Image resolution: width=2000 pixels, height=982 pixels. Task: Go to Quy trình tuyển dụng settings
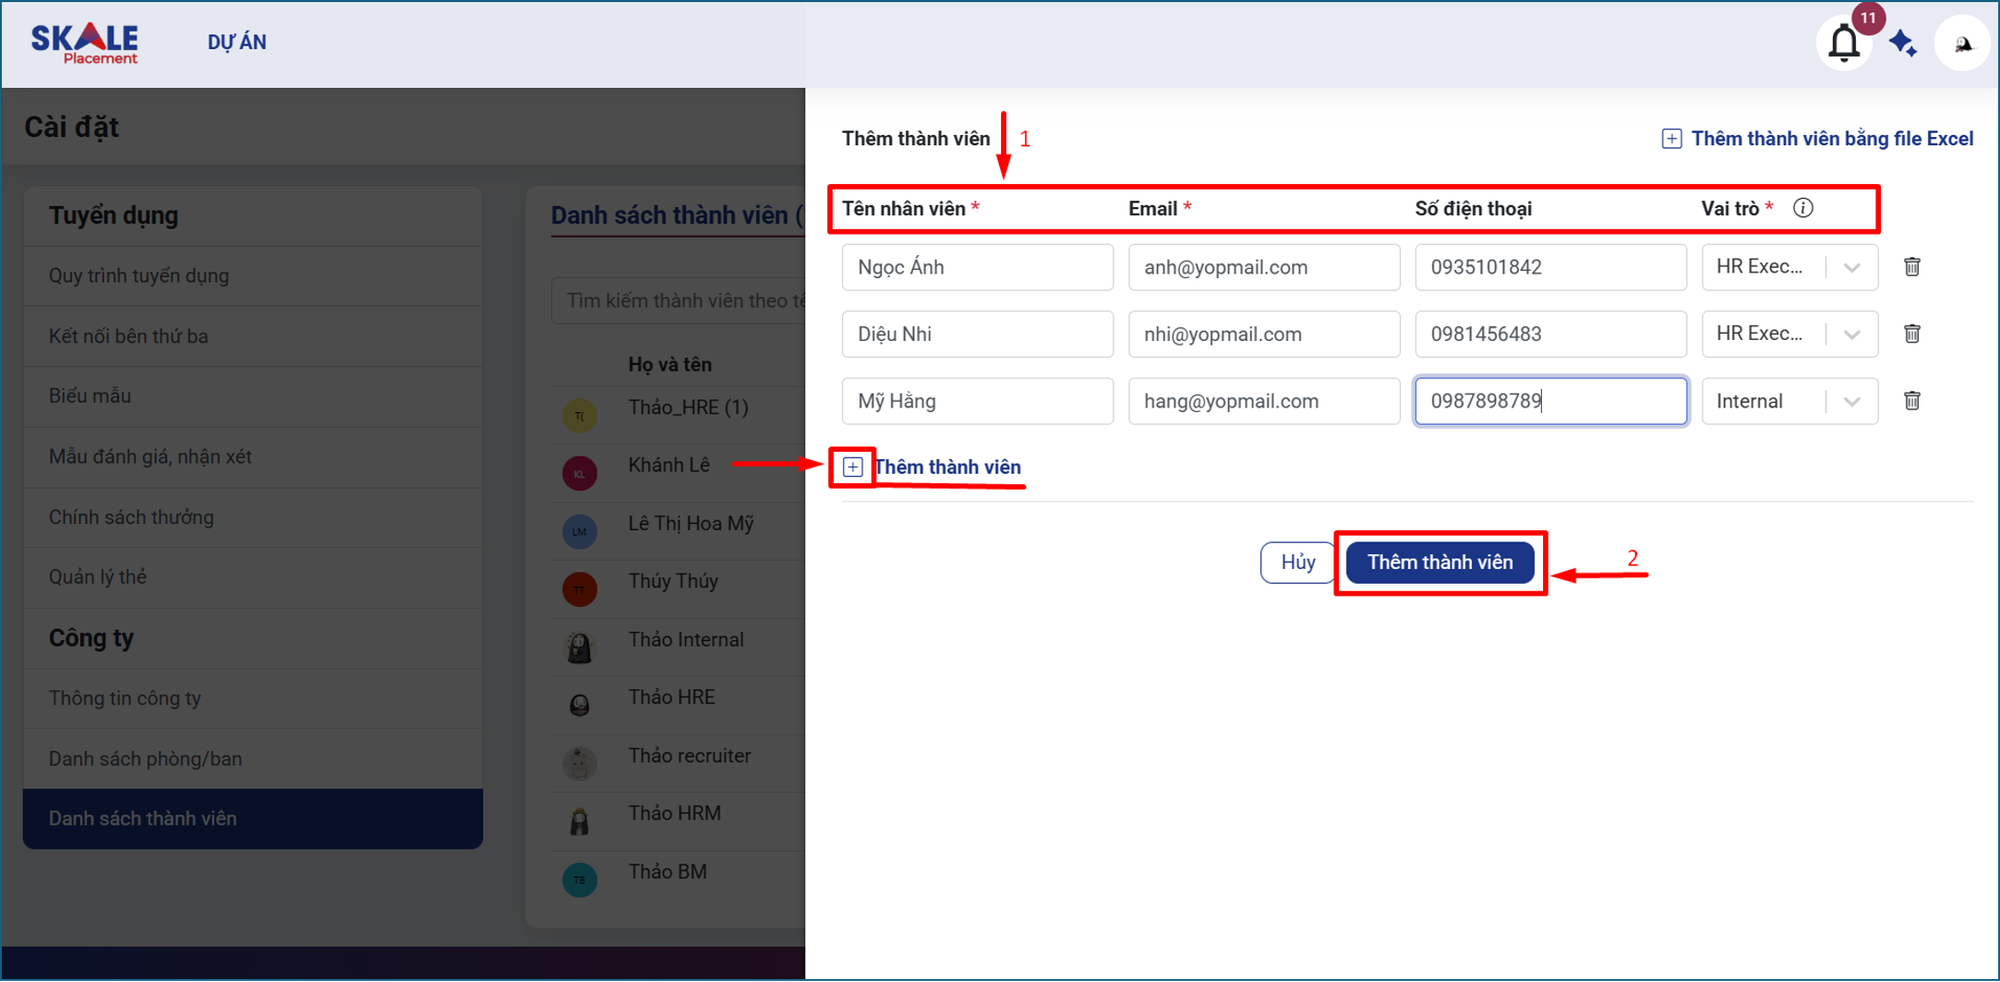click(139, 276)
